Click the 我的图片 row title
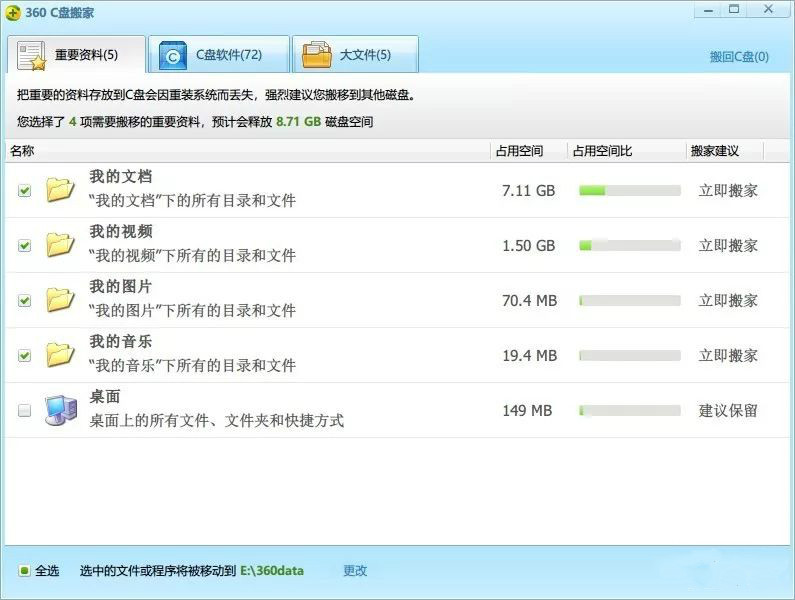 [121, 287]
